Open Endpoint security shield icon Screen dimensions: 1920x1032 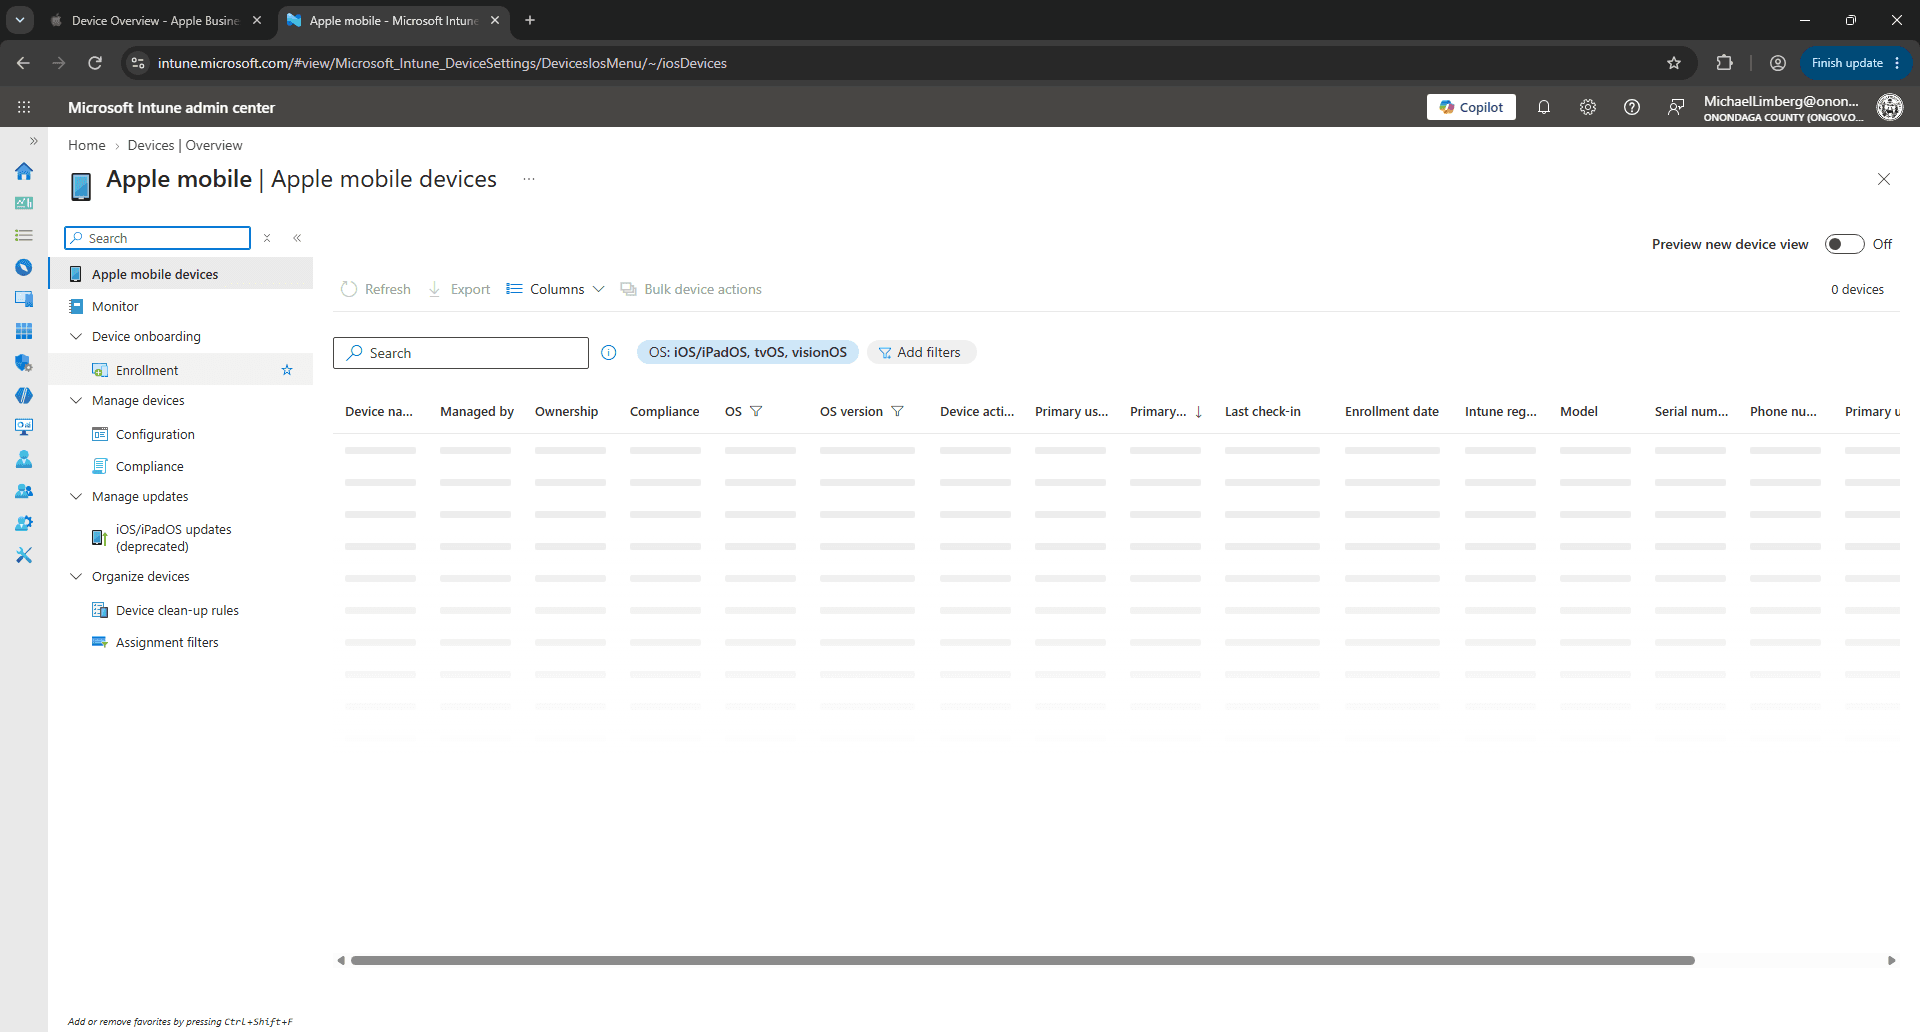point(24,363)
